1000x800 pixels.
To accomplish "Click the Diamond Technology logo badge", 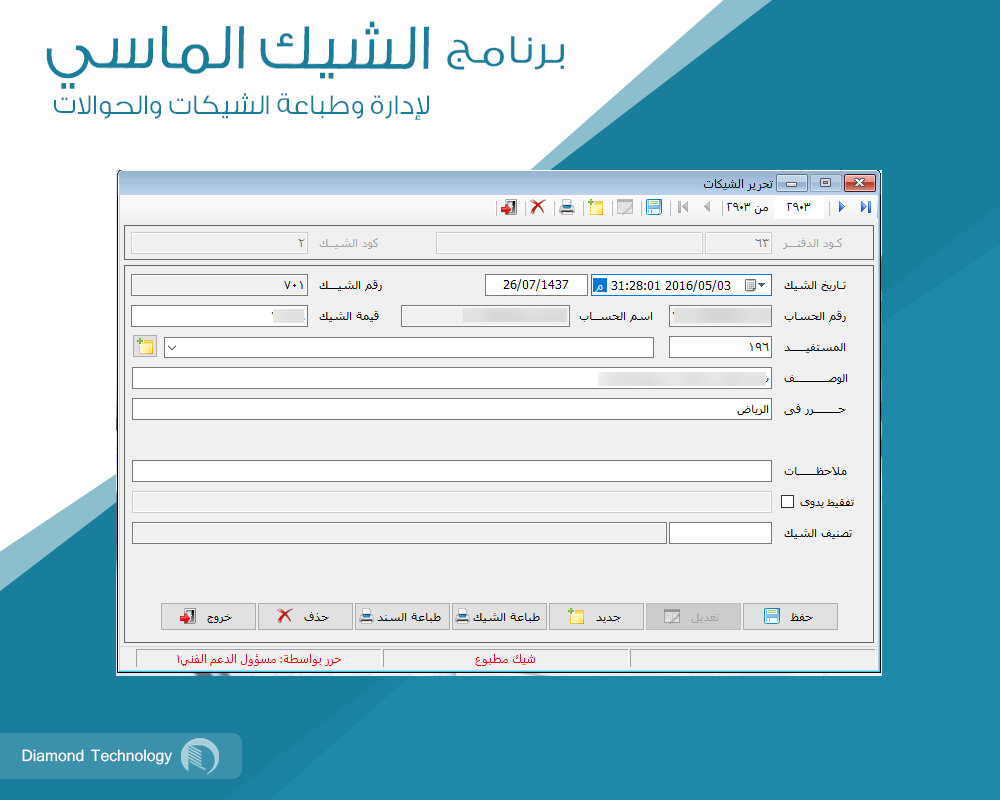I will click(x=120, y=756).
